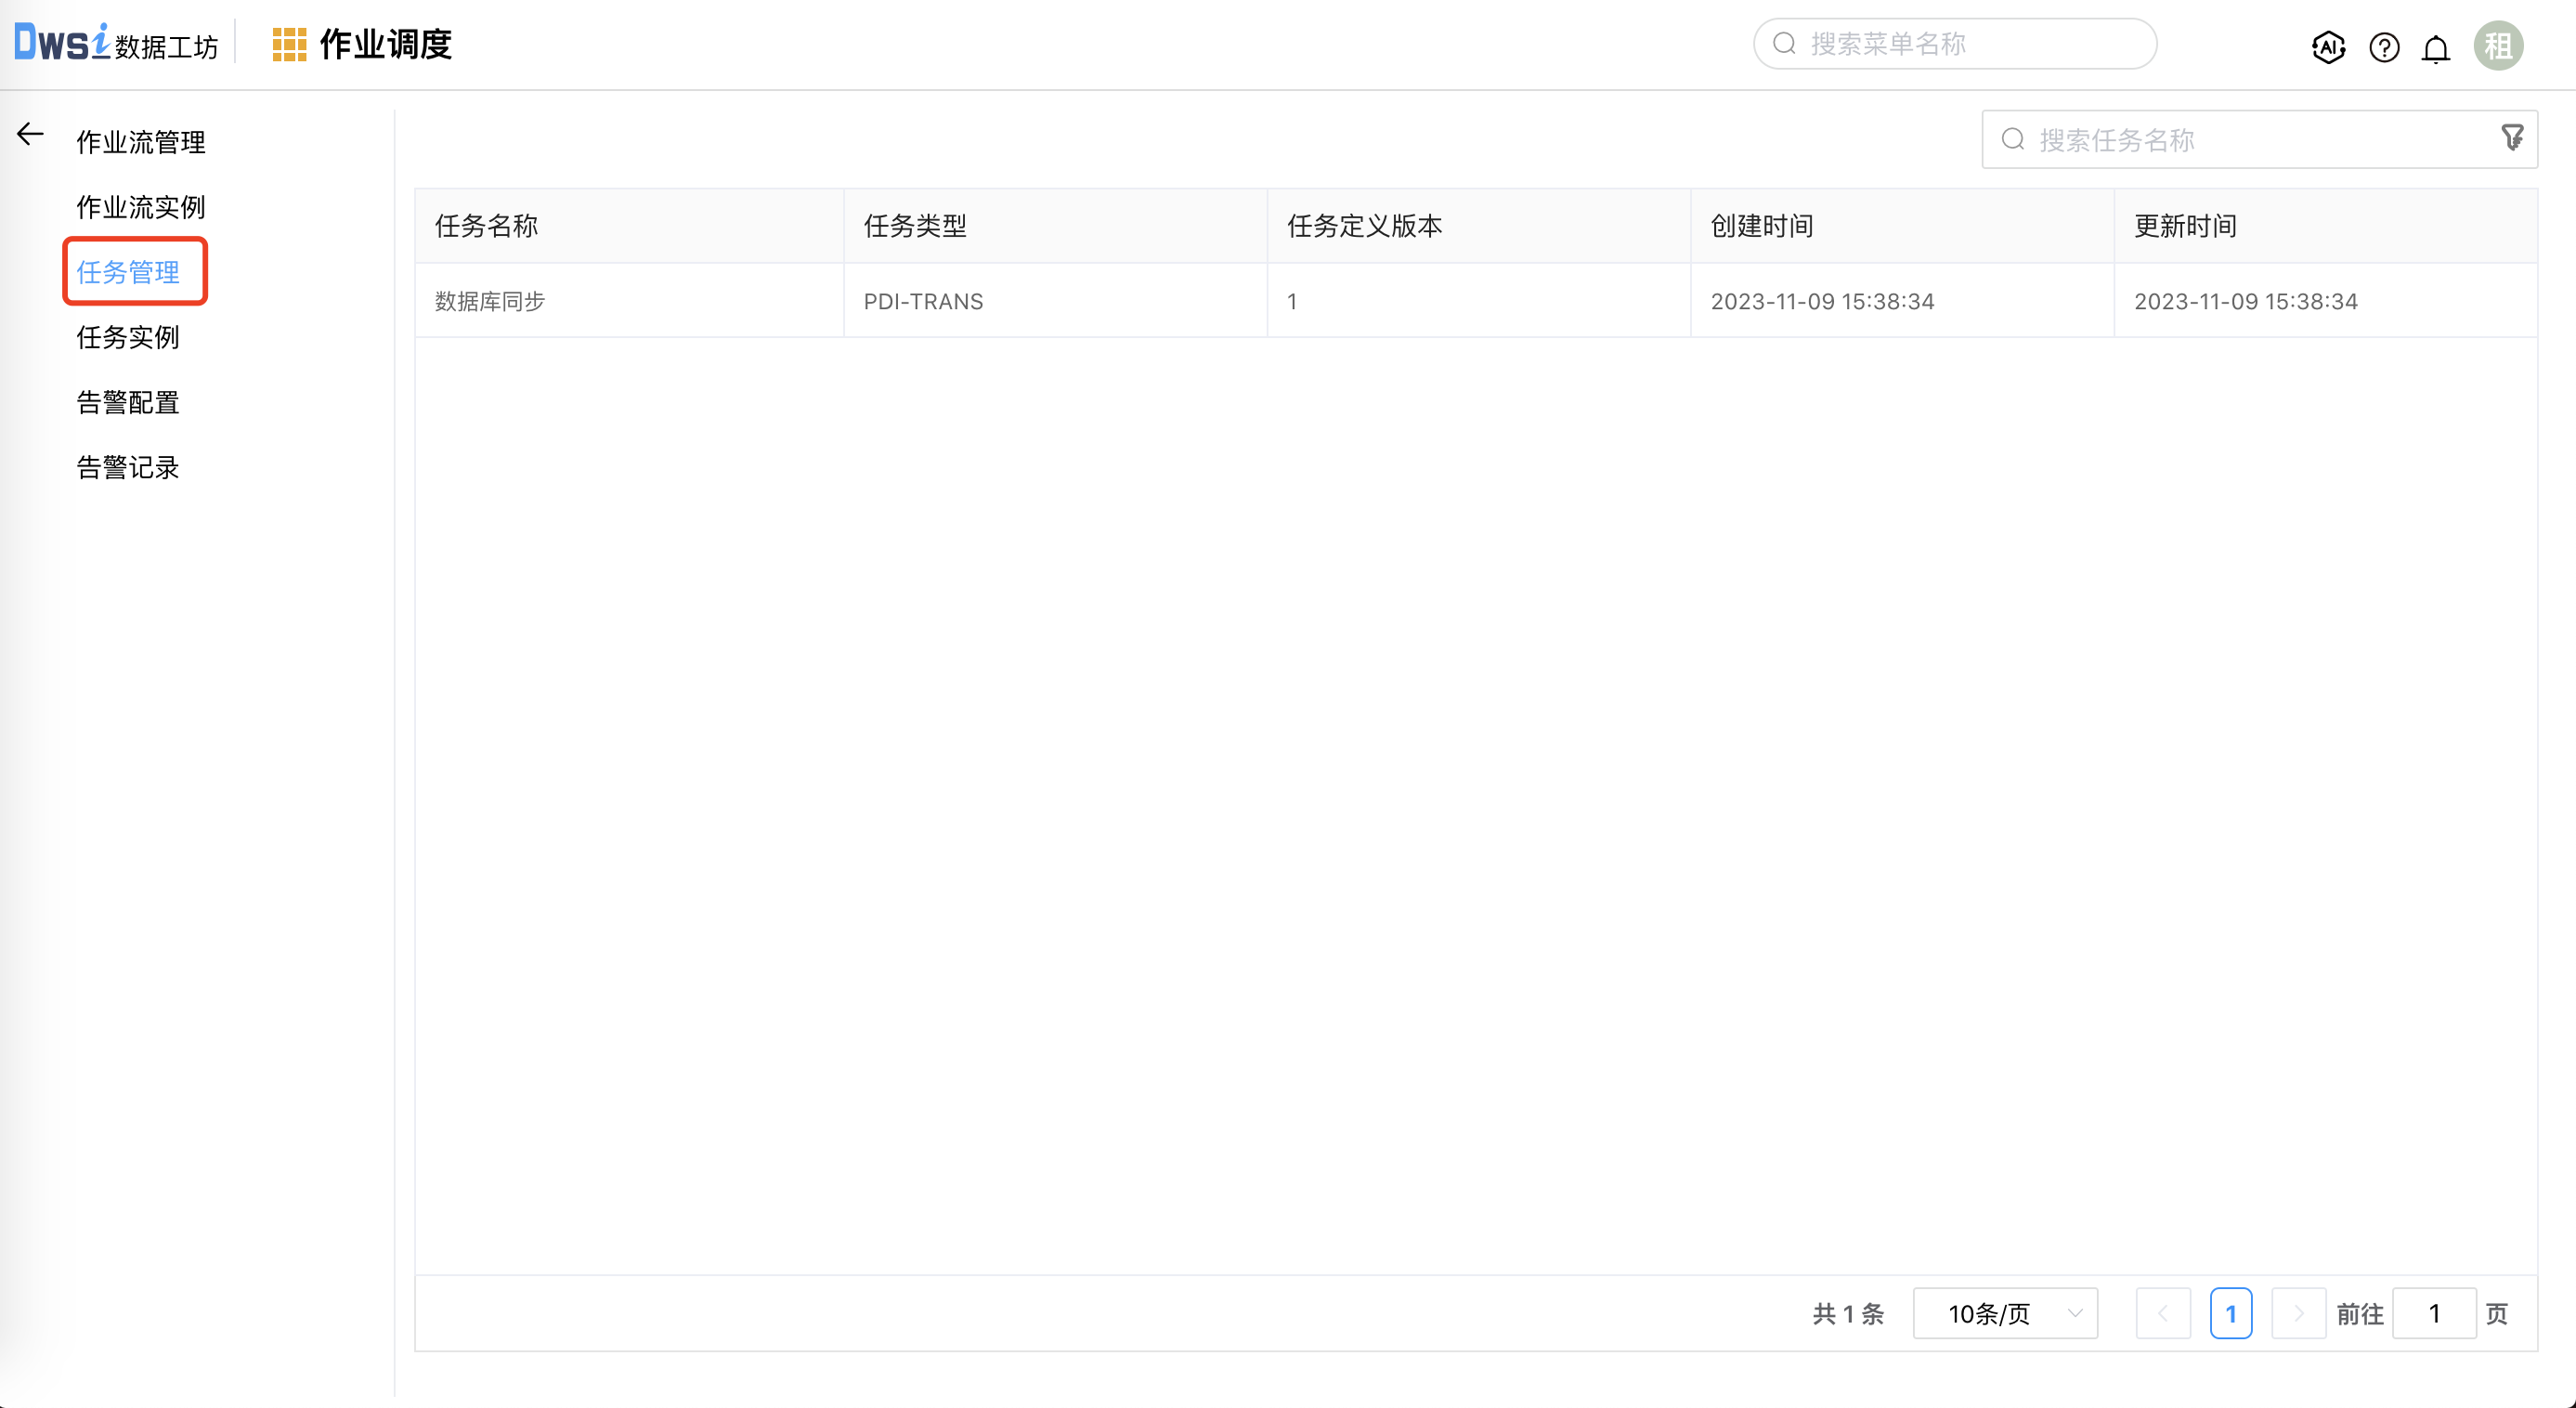
Task: Open the AI assistant icon in top bar
Action: (x=2328, y=47)
